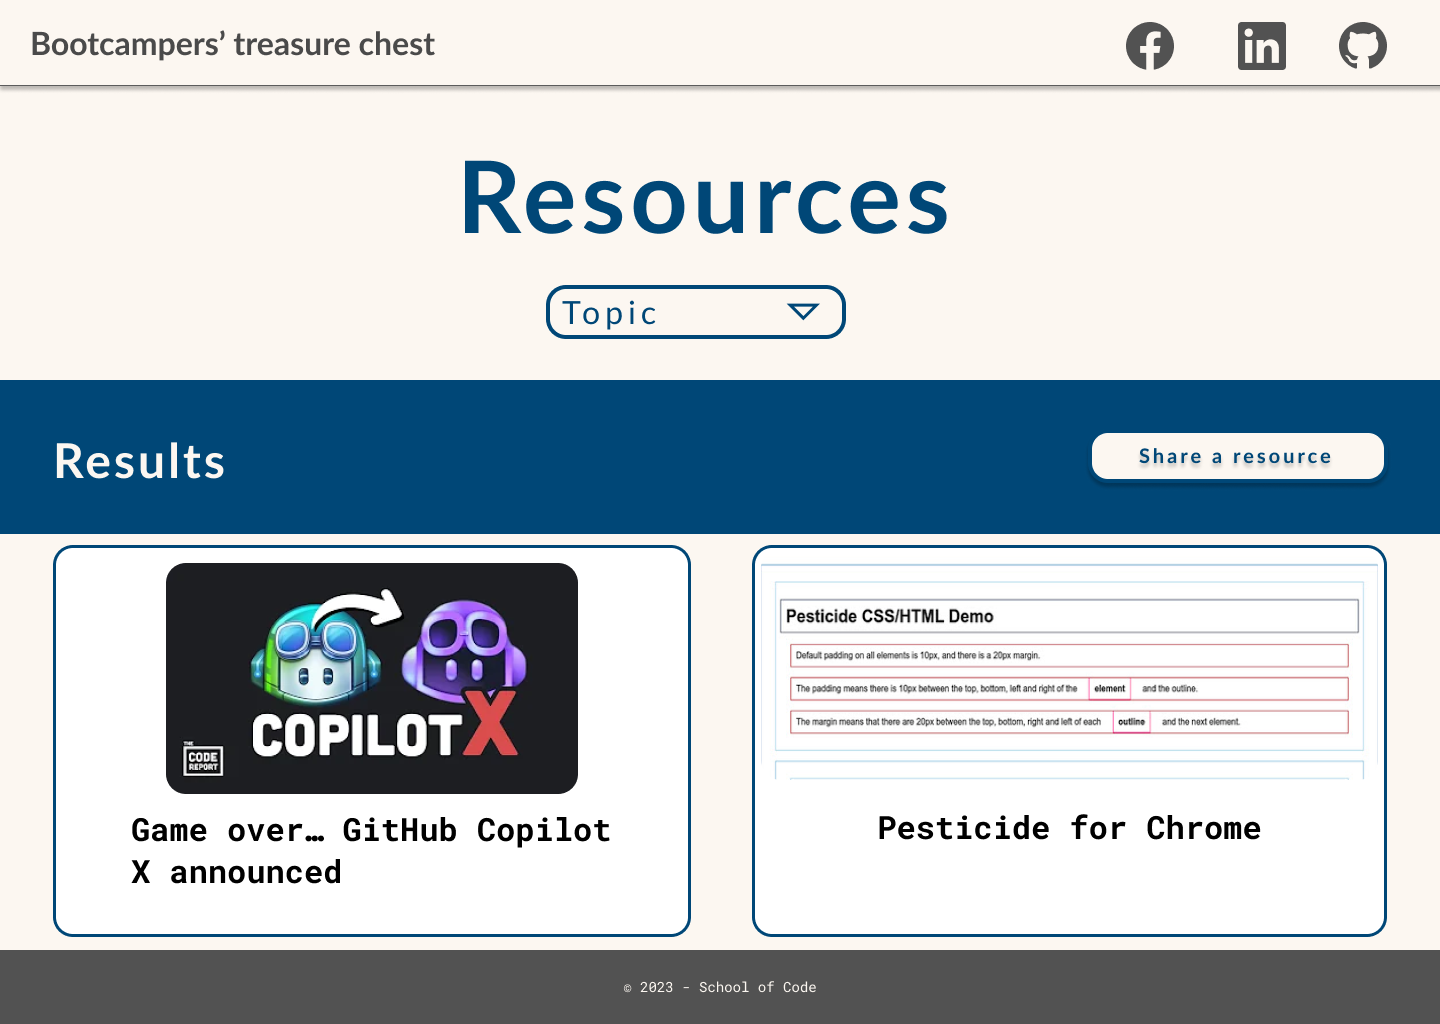Open Pesticide for Chrome resource title

click(1069, 828)
